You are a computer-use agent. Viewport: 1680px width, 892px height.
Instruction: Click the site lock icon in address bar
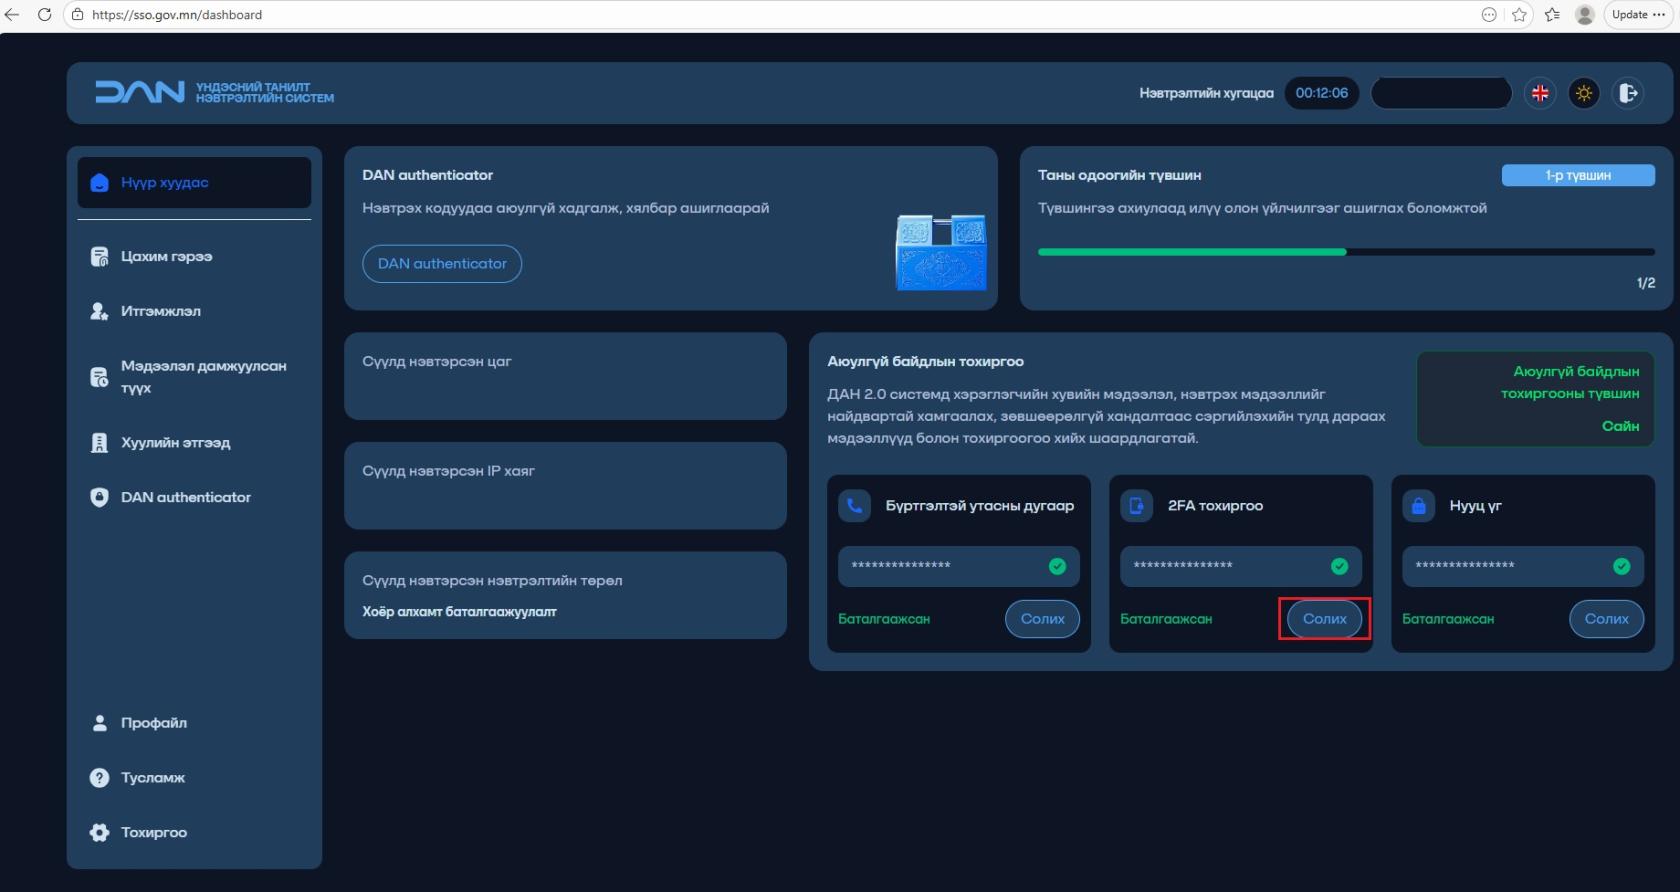[78, 15]
